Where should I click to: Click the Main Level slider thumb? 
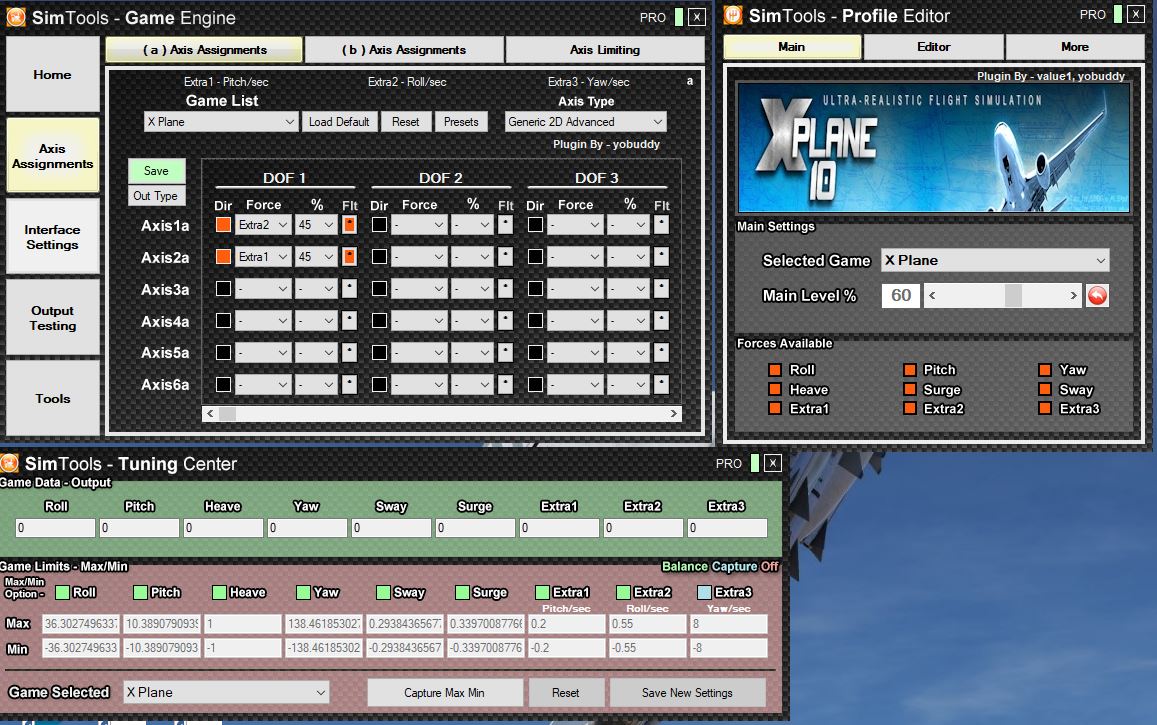coord(1013,296)
